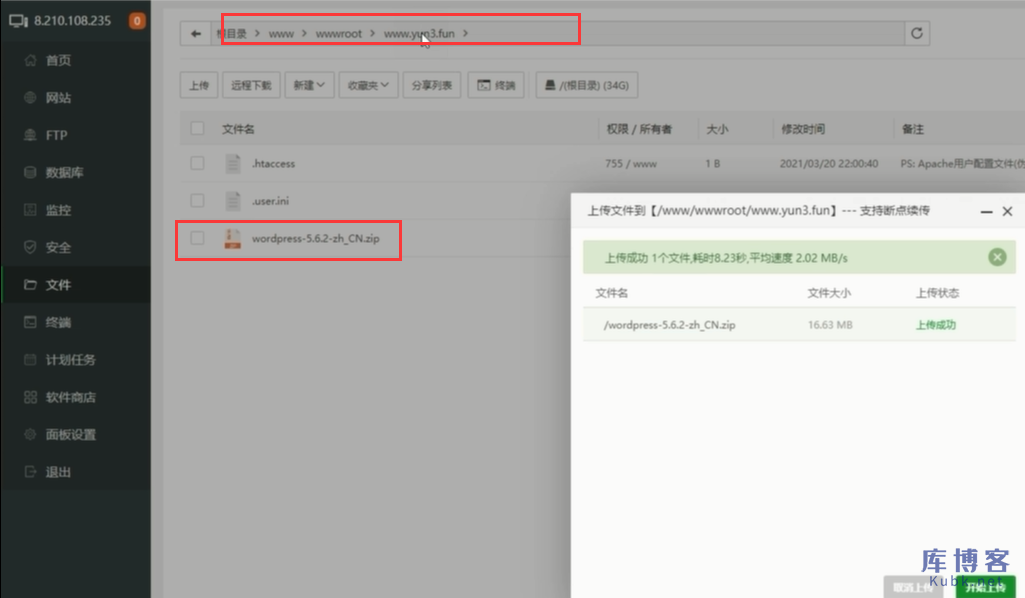Check the wordpress-5.6.2-zh_CN.zip checkbox
Screen dimensions: 1025x598
point(197,240)
